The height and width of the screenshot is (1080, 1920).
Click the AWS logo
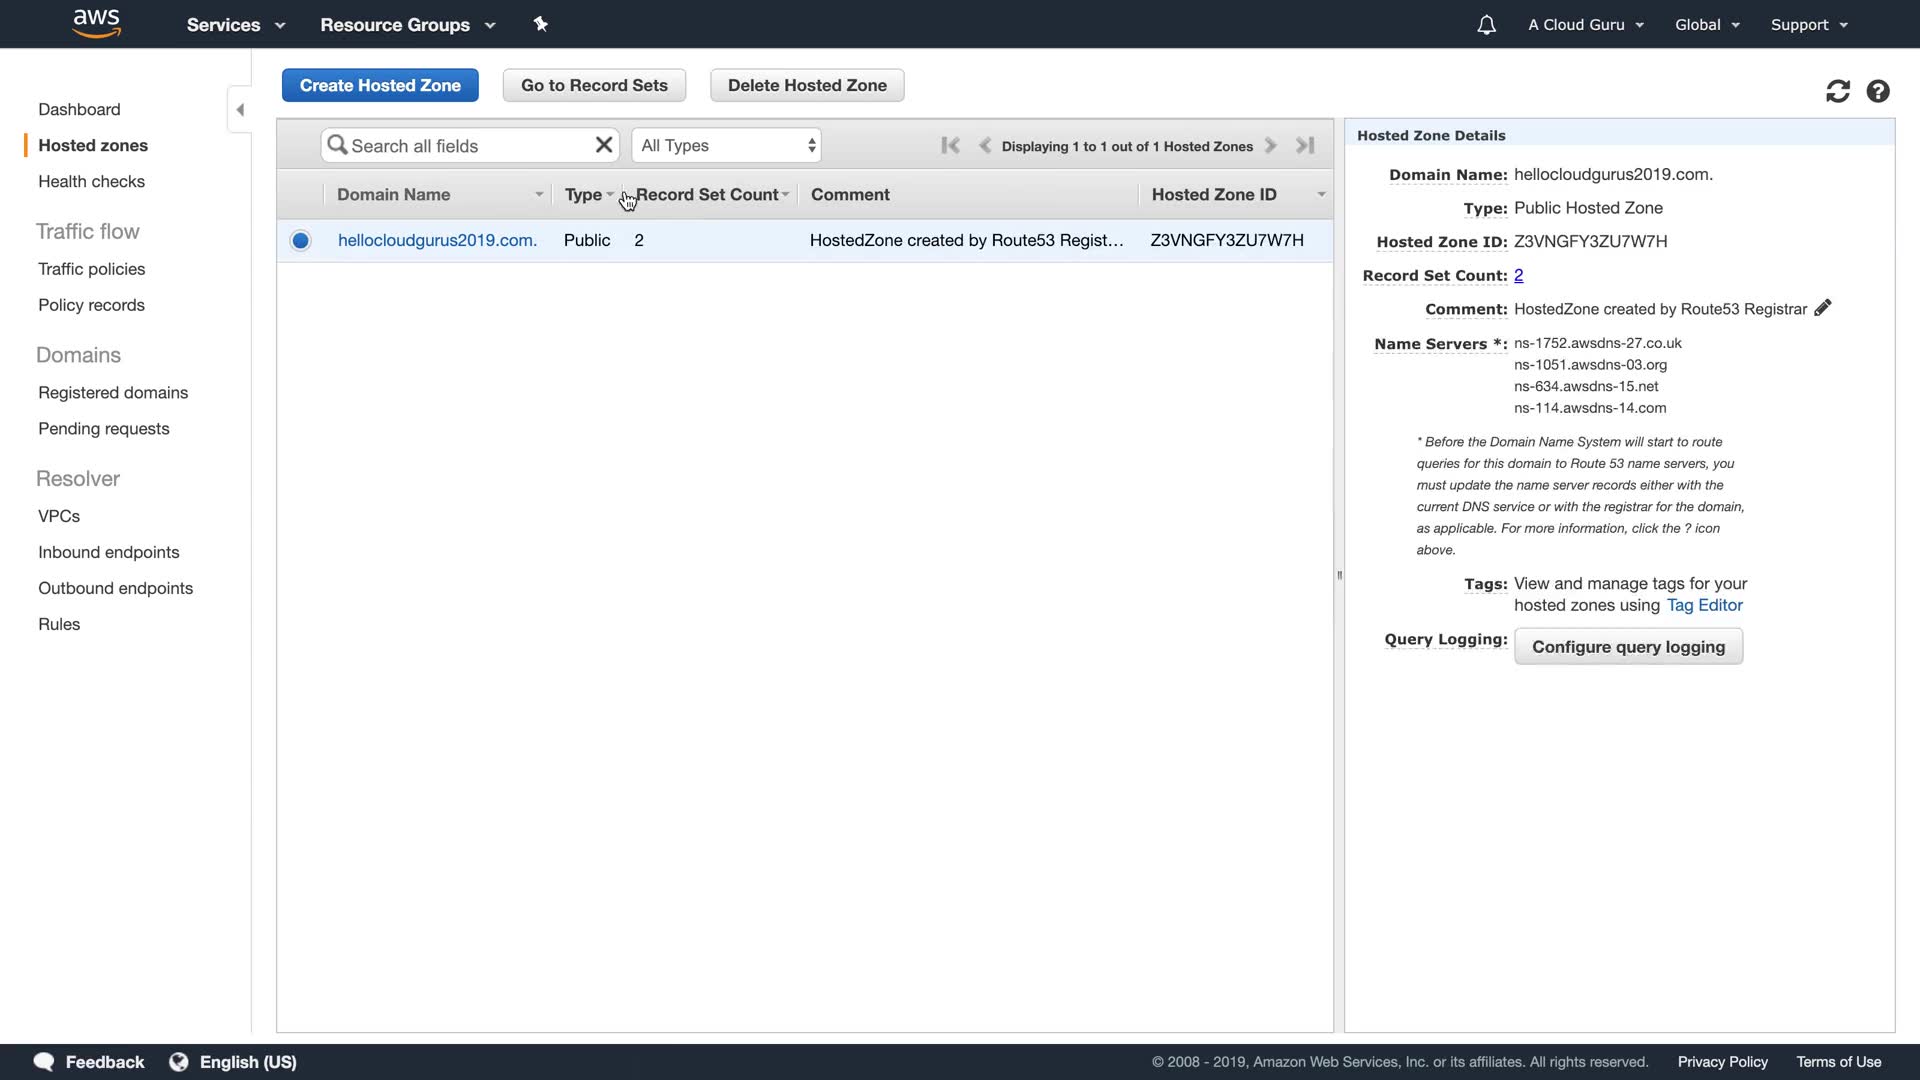point(97,23)
